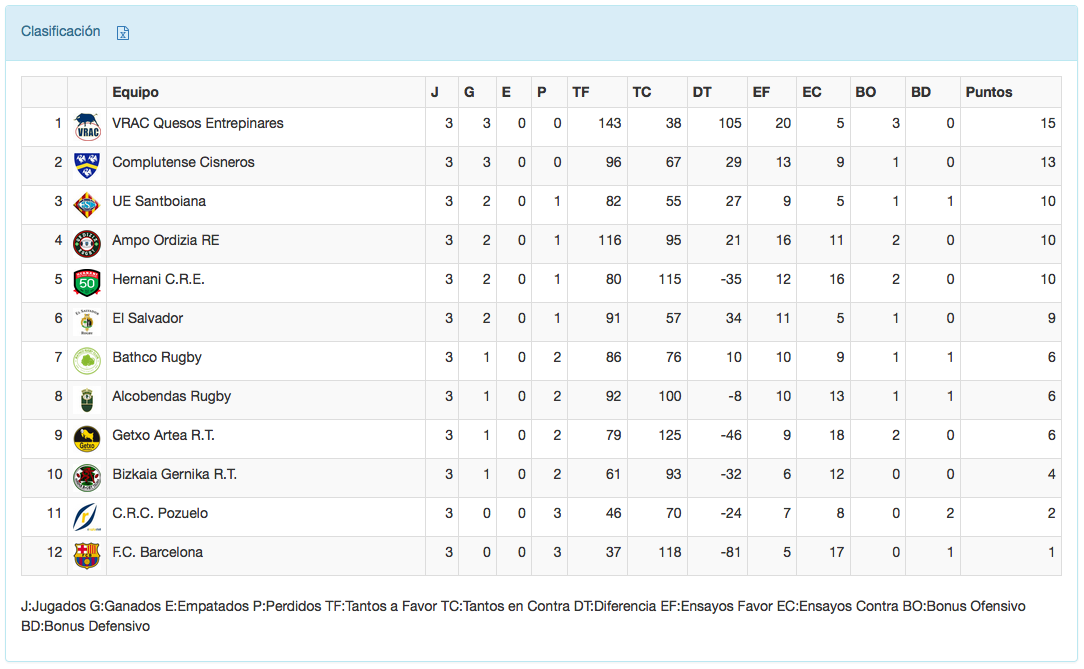This screenshot has width=1084, height=669.
Task: Click the Complutense Cisneros team crest
Action: [x=87, y=166]
